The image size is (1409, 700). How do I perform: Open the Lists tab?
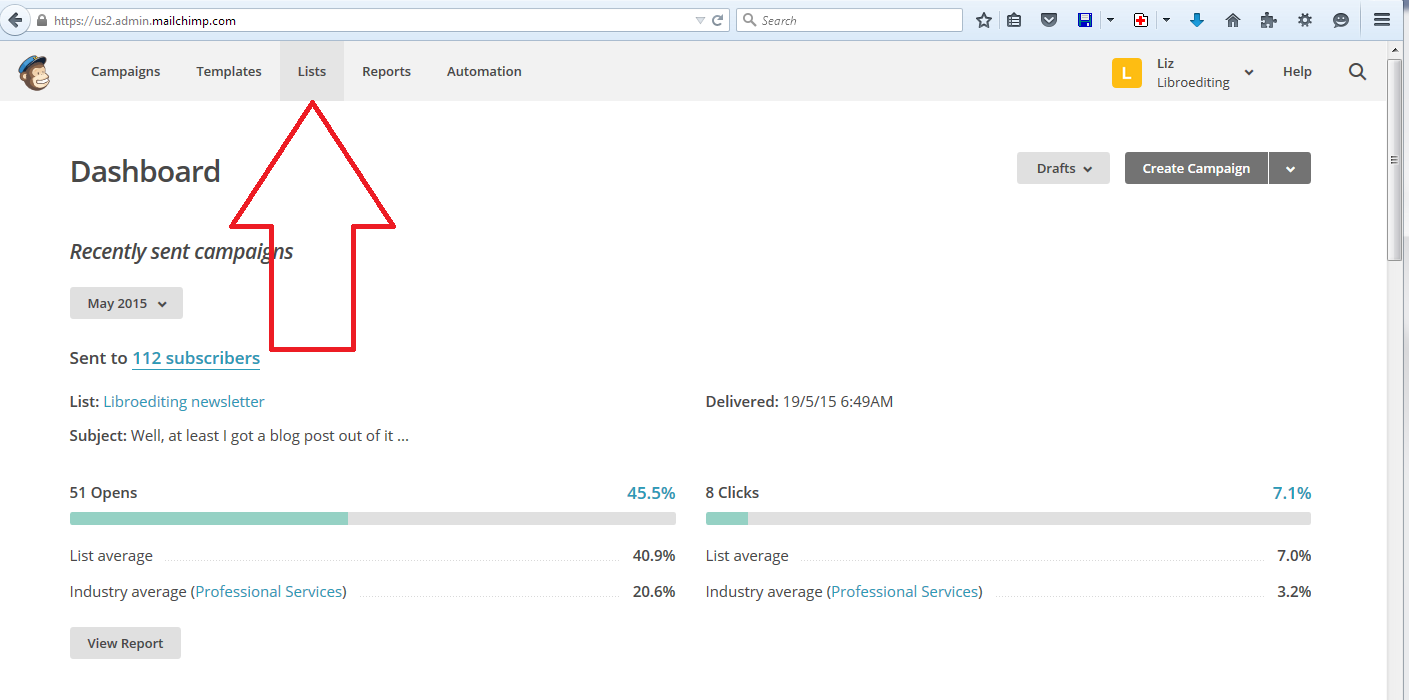click(x=312, y=72)
